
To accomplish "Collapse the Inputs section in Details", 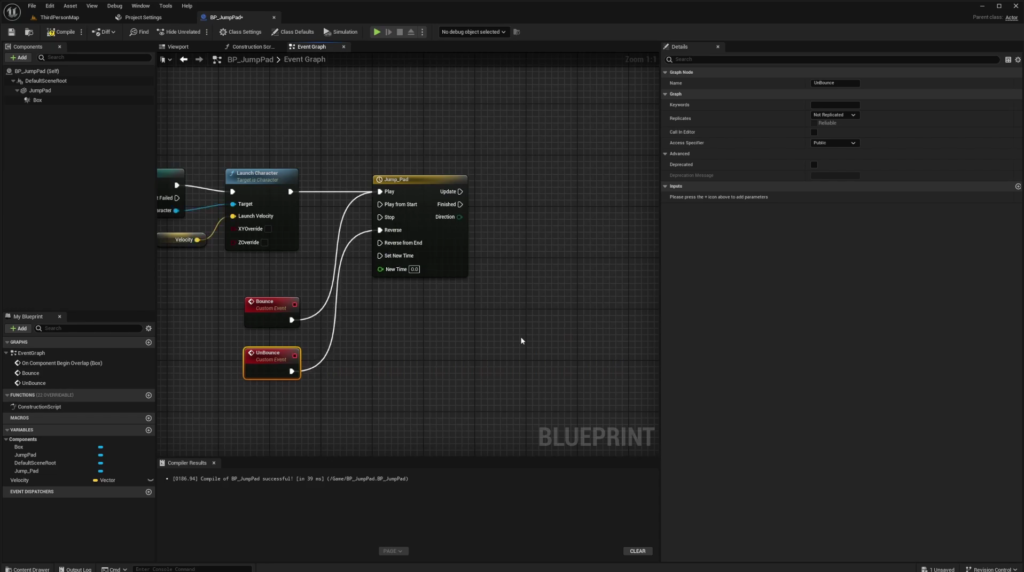I will [665, 186].
